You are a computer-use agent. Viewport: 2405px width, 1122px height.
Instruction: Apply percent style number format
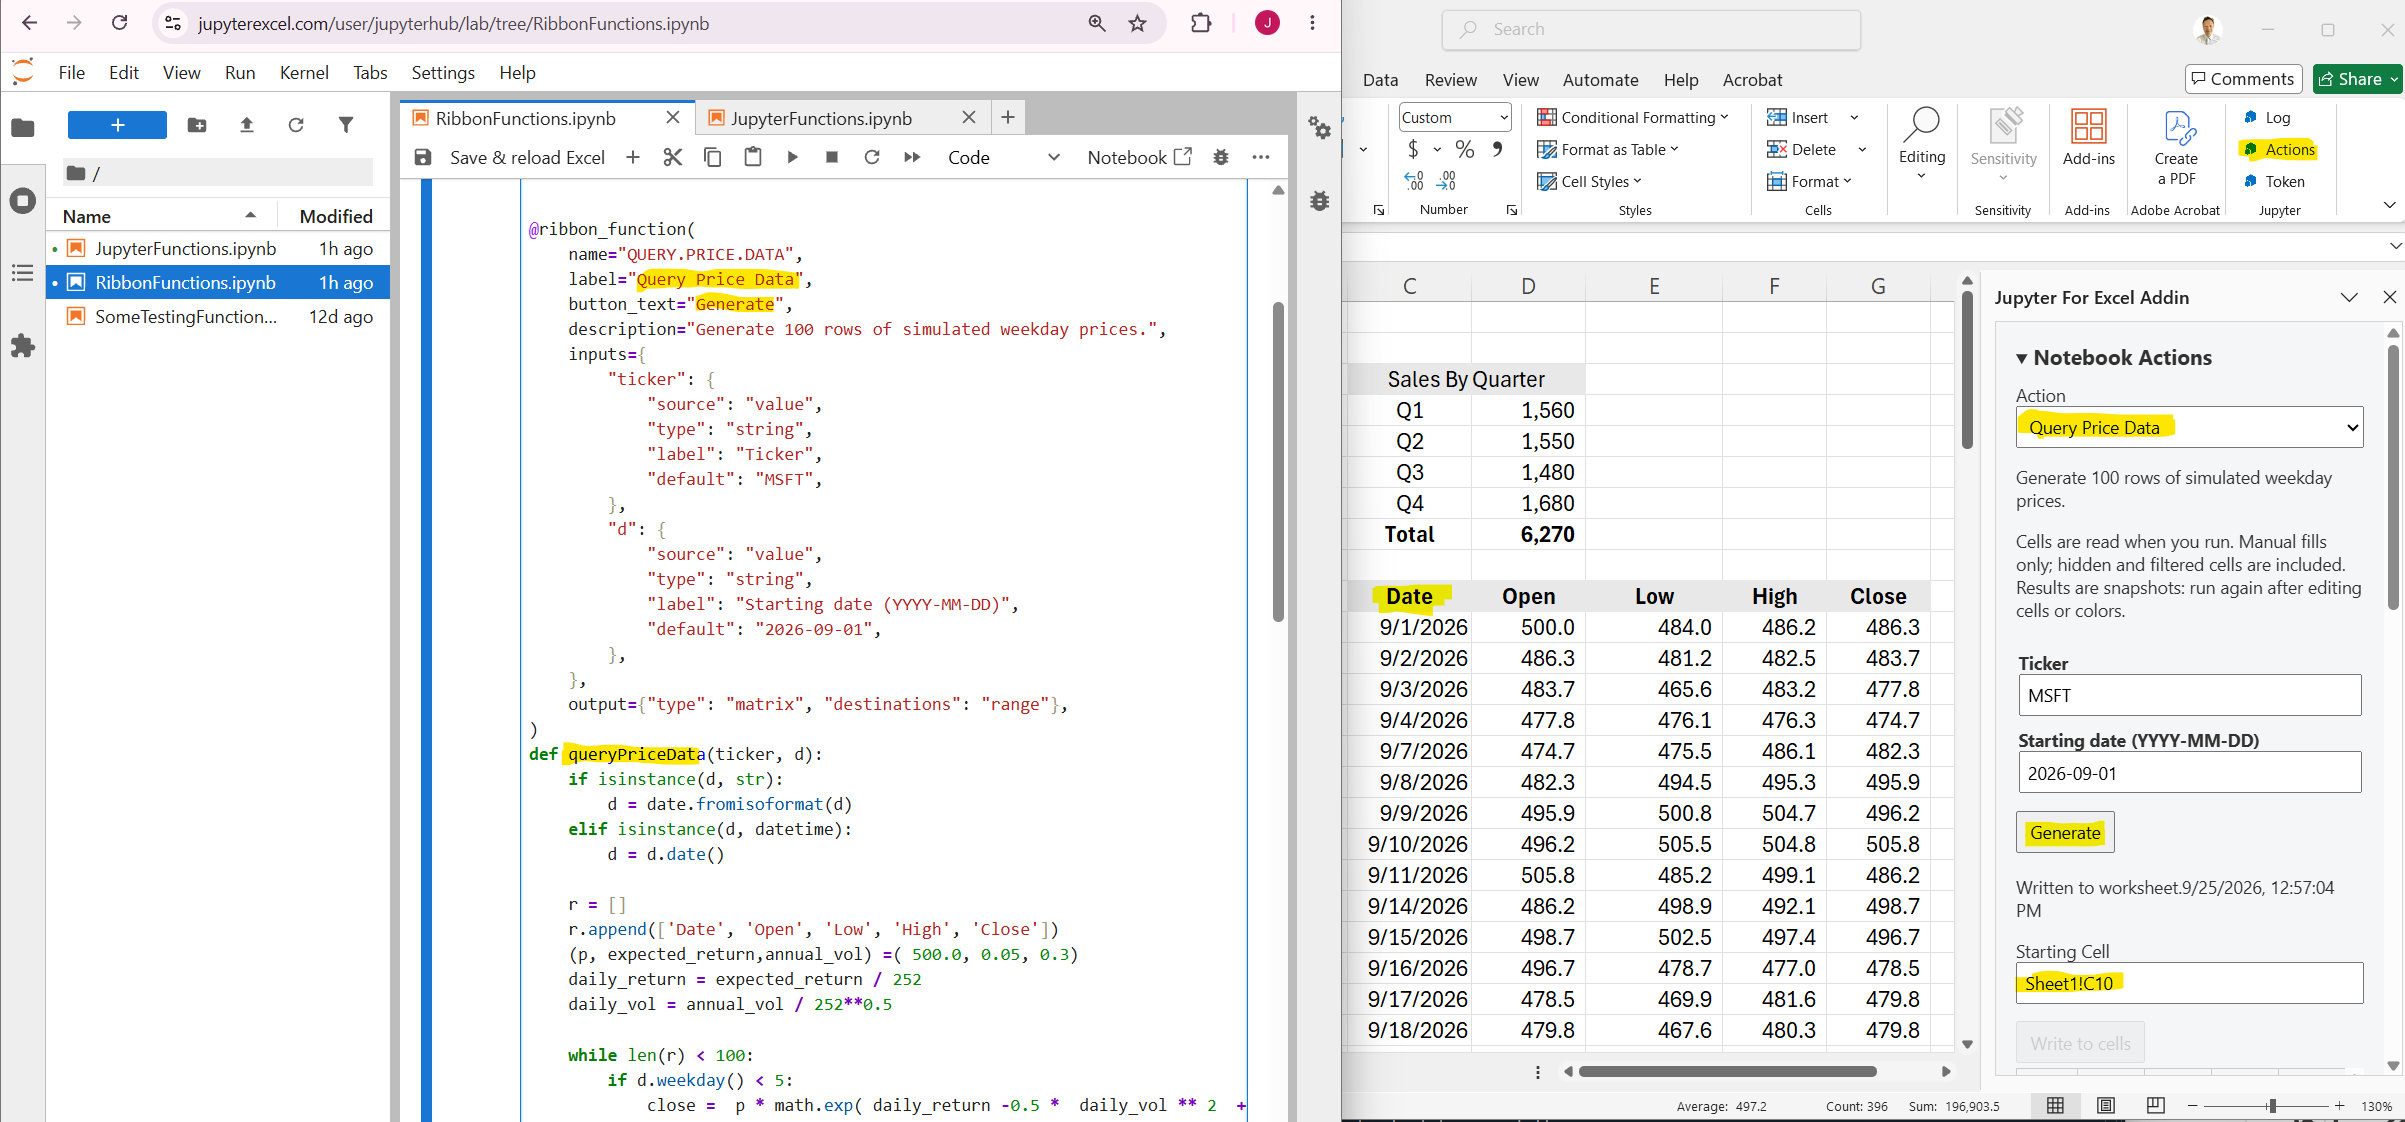pyautogui.click(x=1465, y=149)
